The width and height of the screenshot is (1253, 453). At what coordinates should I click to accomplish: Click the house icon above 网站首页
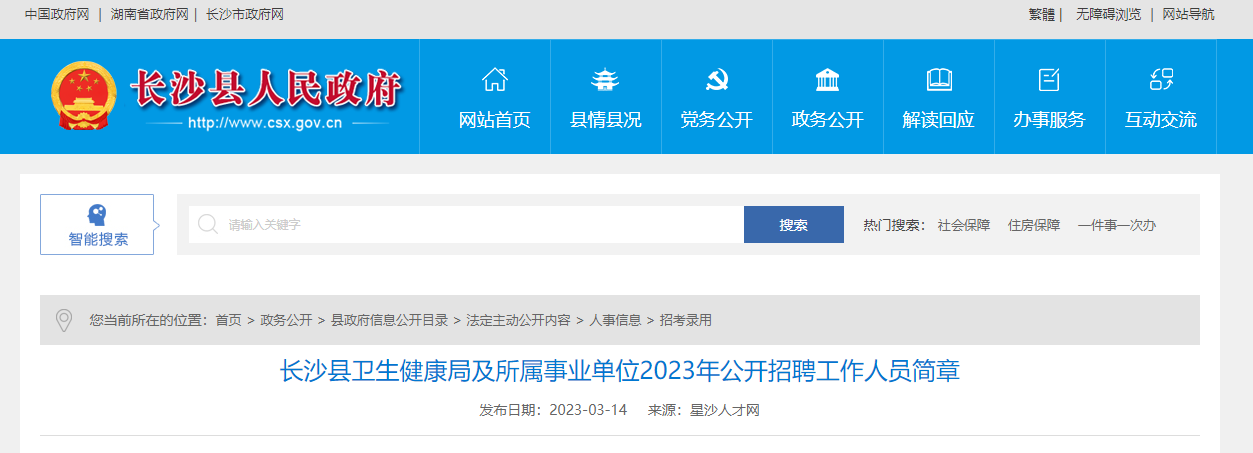click(494, 79)
